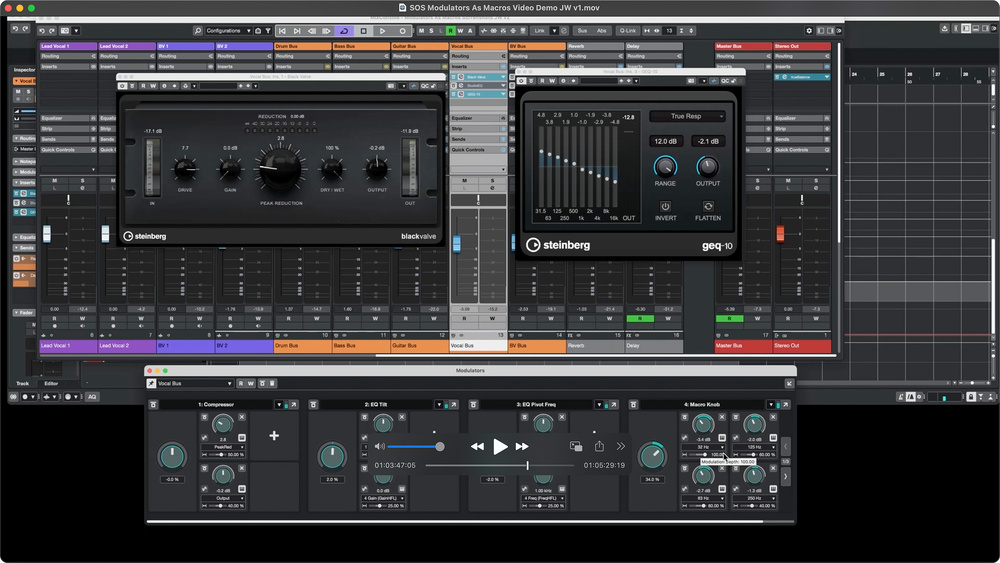Click the trash icon in the Modulators toolbar
The width and height of the screenshot is (1000, 563).
pos(272,384)
